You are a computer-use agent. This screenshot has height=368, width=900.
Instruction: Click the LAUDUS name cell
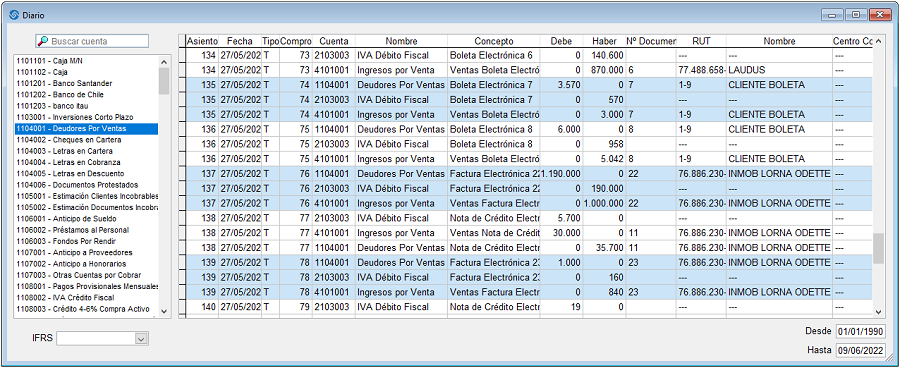[x=779, y=69]
